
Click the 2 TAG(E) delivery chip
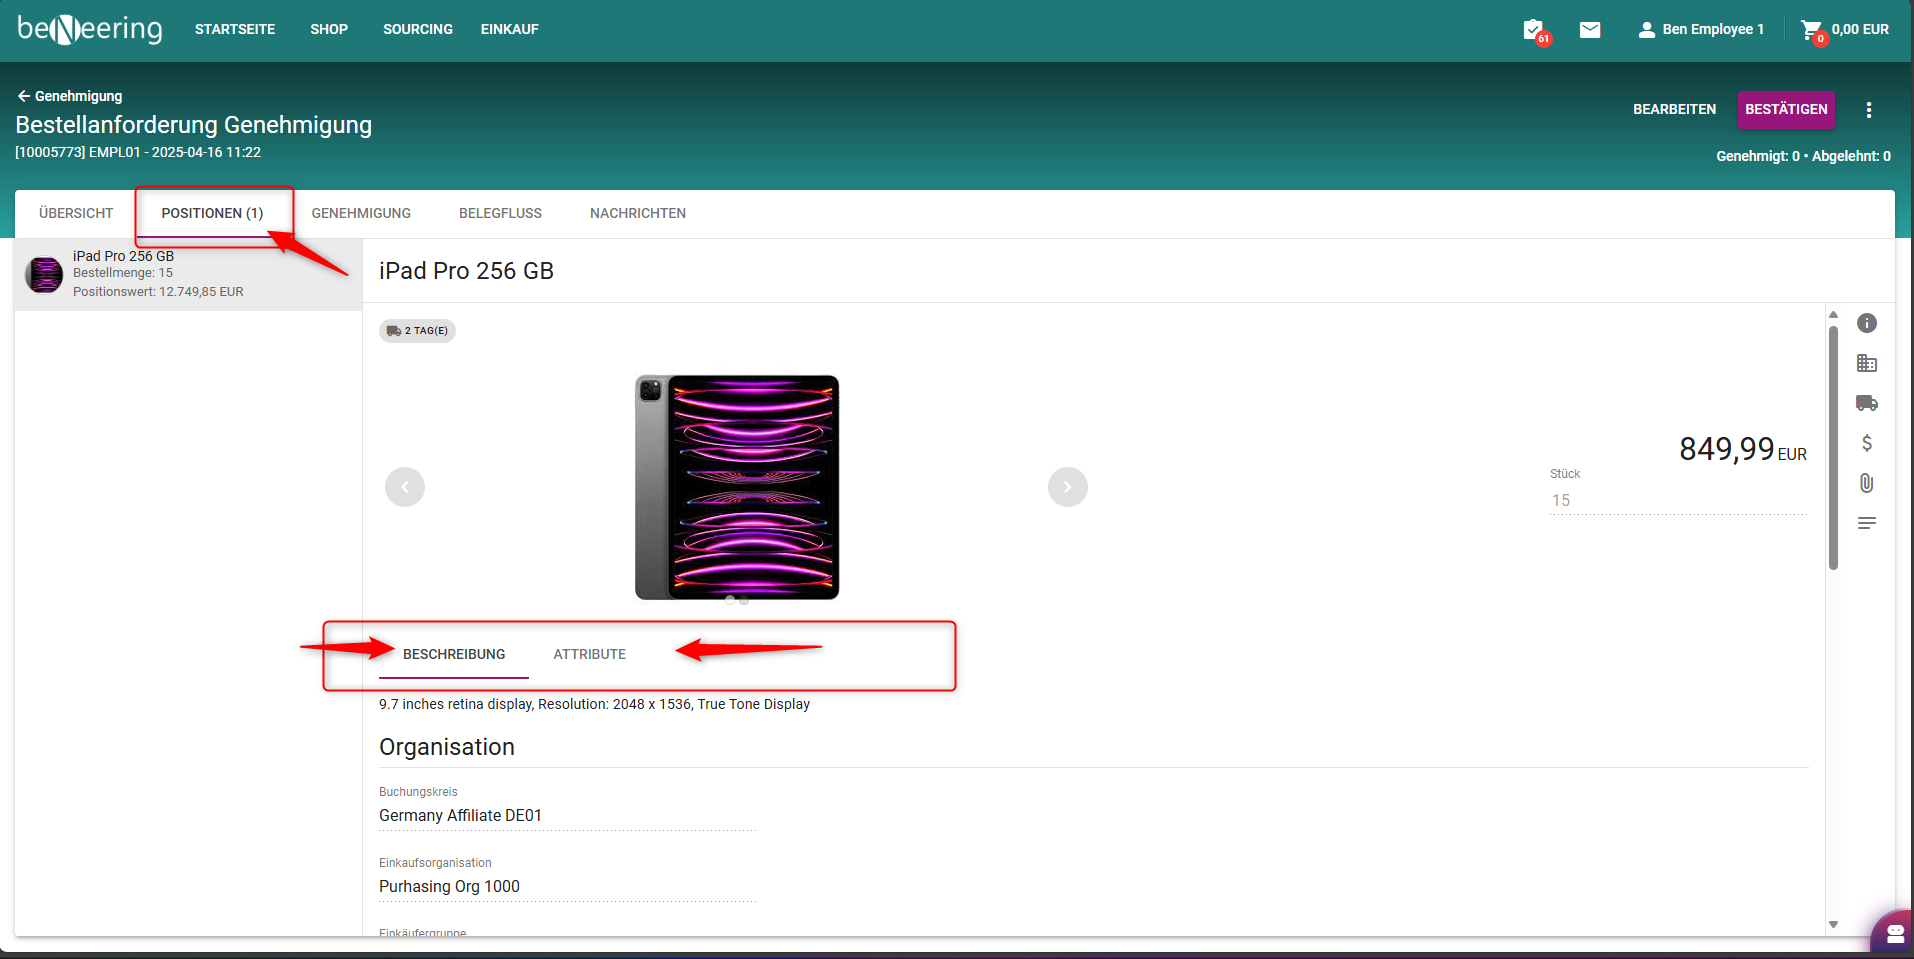(417, 330)
